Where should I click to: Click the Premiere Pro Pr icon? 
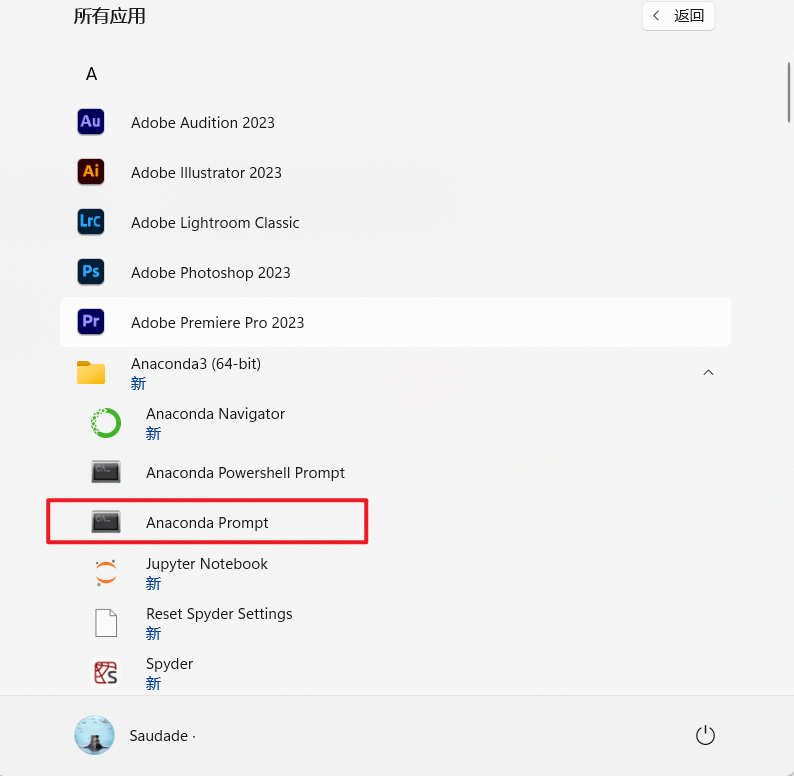coord(91,322)
